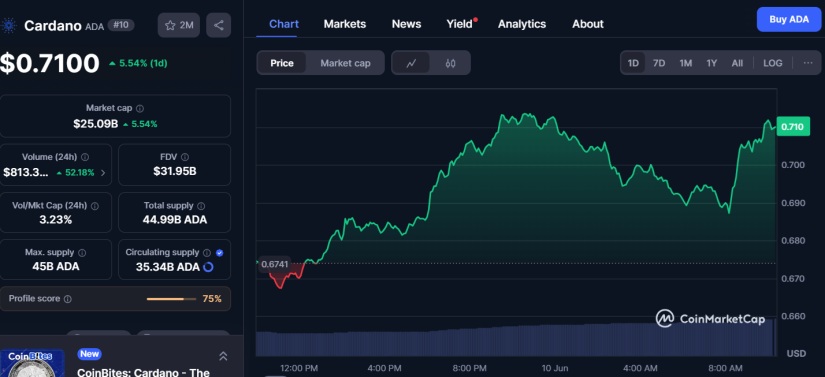
Task: Click the 44.99B ADA total supply
Action: click(x=175, y=220)
